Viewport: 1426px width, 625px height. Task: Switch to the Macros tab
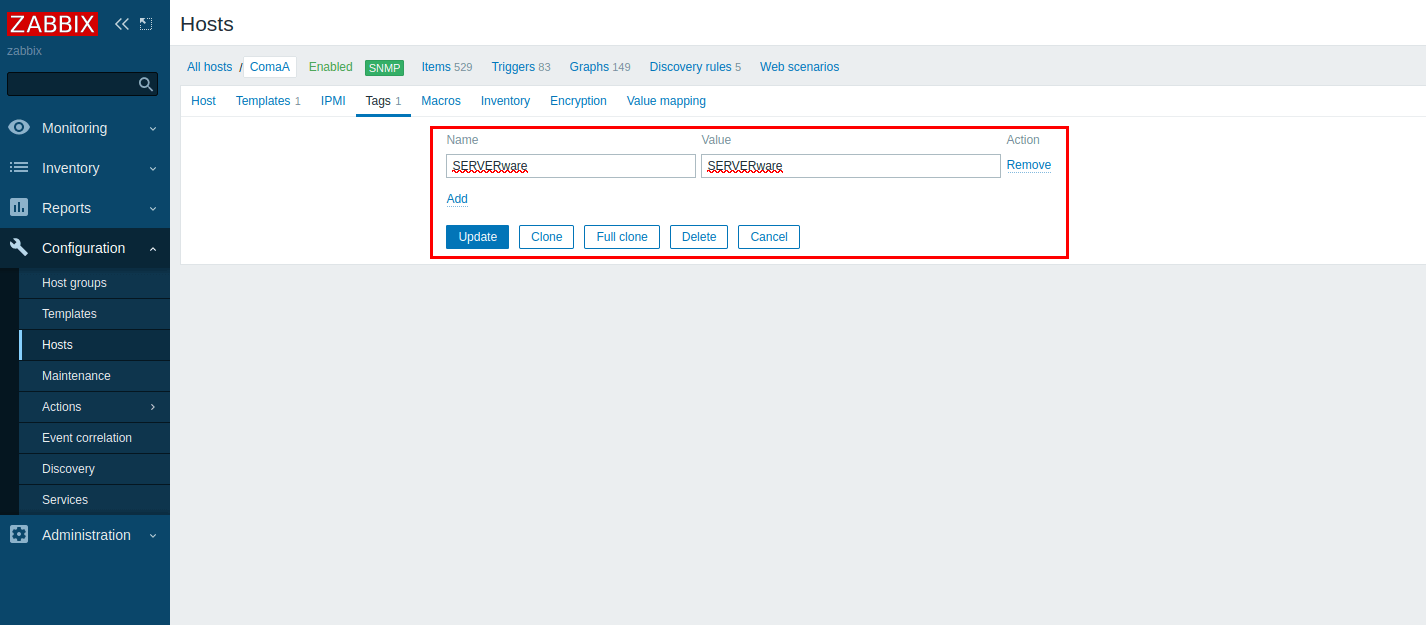click(x=440, y=100)
